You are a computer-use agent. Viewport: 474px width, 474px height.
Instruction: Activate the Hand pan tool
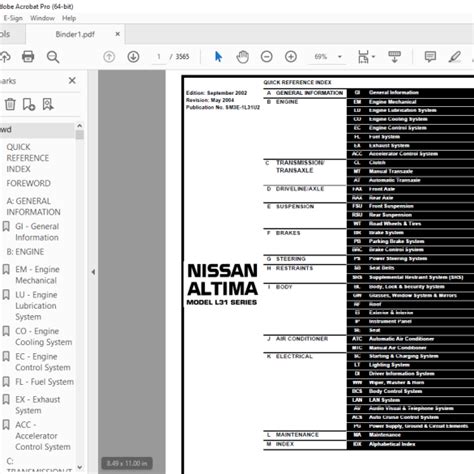(242, 57)
